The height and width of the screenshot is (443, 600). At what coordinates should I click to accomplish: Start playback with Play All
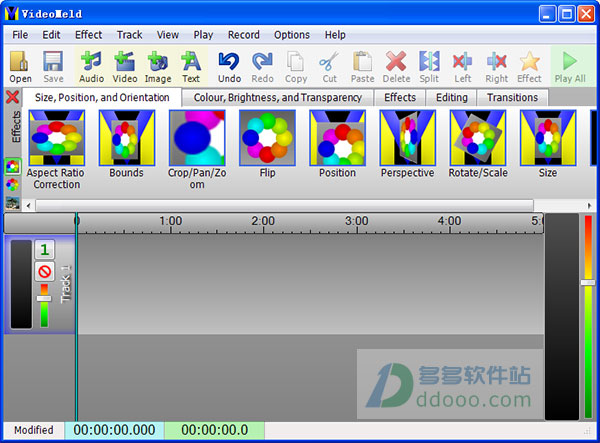(x=570, y=67)
